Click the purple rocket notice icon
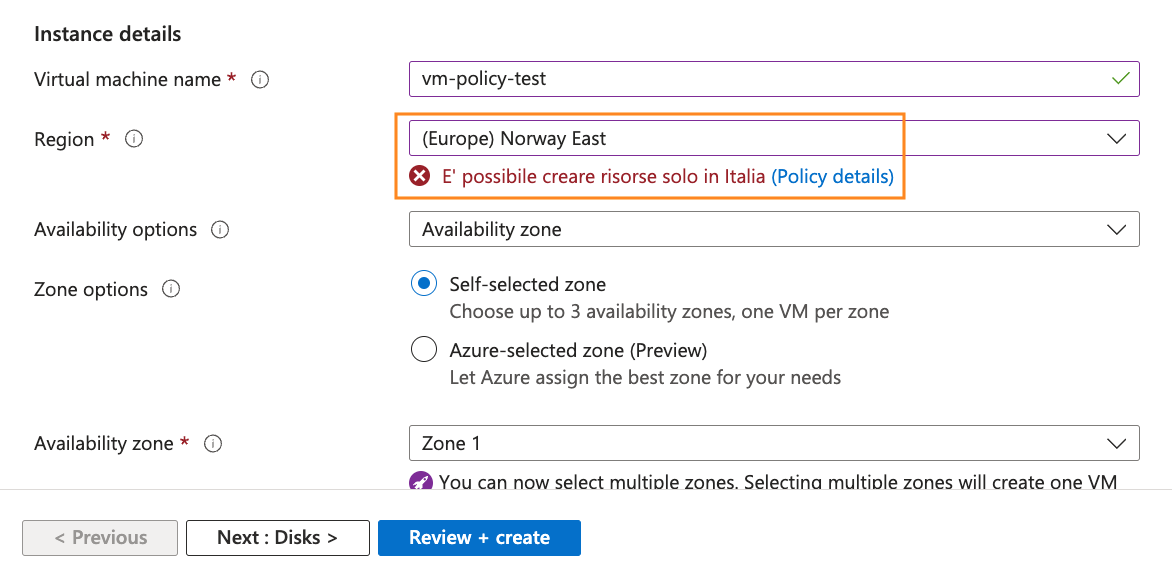This screenshot has width=1172, height=569. tap(421, 482)
